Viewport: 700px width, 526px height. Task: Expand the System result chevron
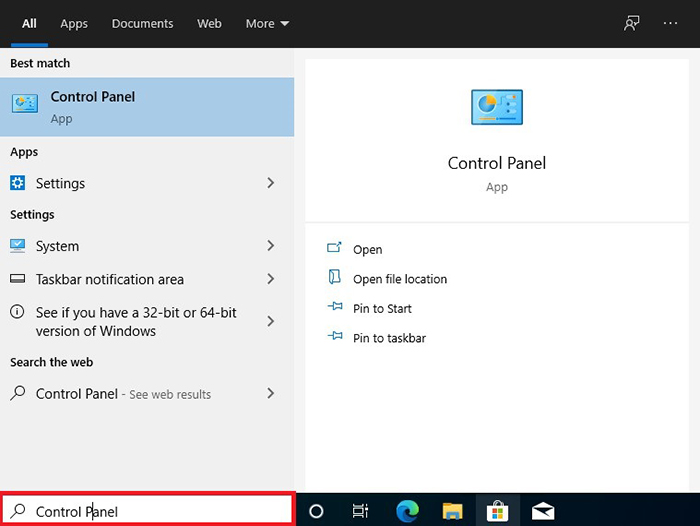(x=271, y=246)
